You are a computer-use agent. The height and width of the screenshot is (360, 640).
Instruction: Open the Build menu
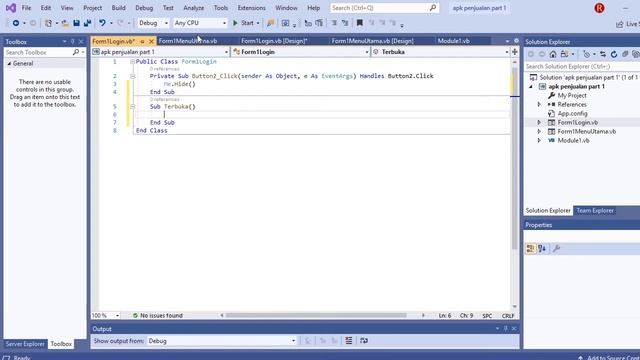118,8
